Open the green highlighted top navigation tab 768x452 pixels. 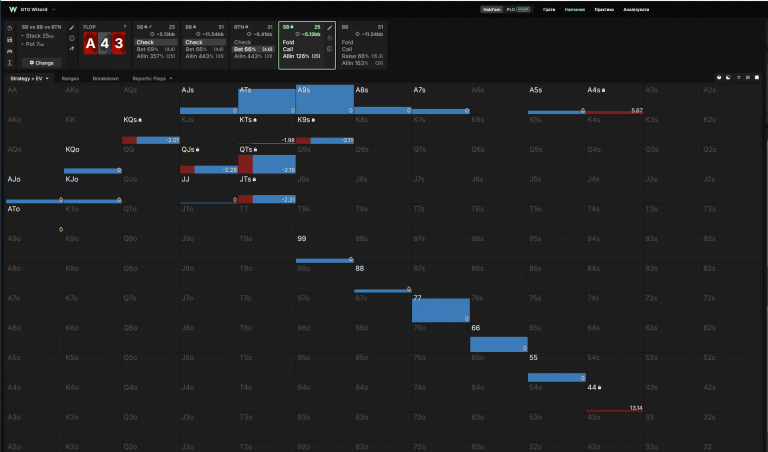(x=575, y=9)
